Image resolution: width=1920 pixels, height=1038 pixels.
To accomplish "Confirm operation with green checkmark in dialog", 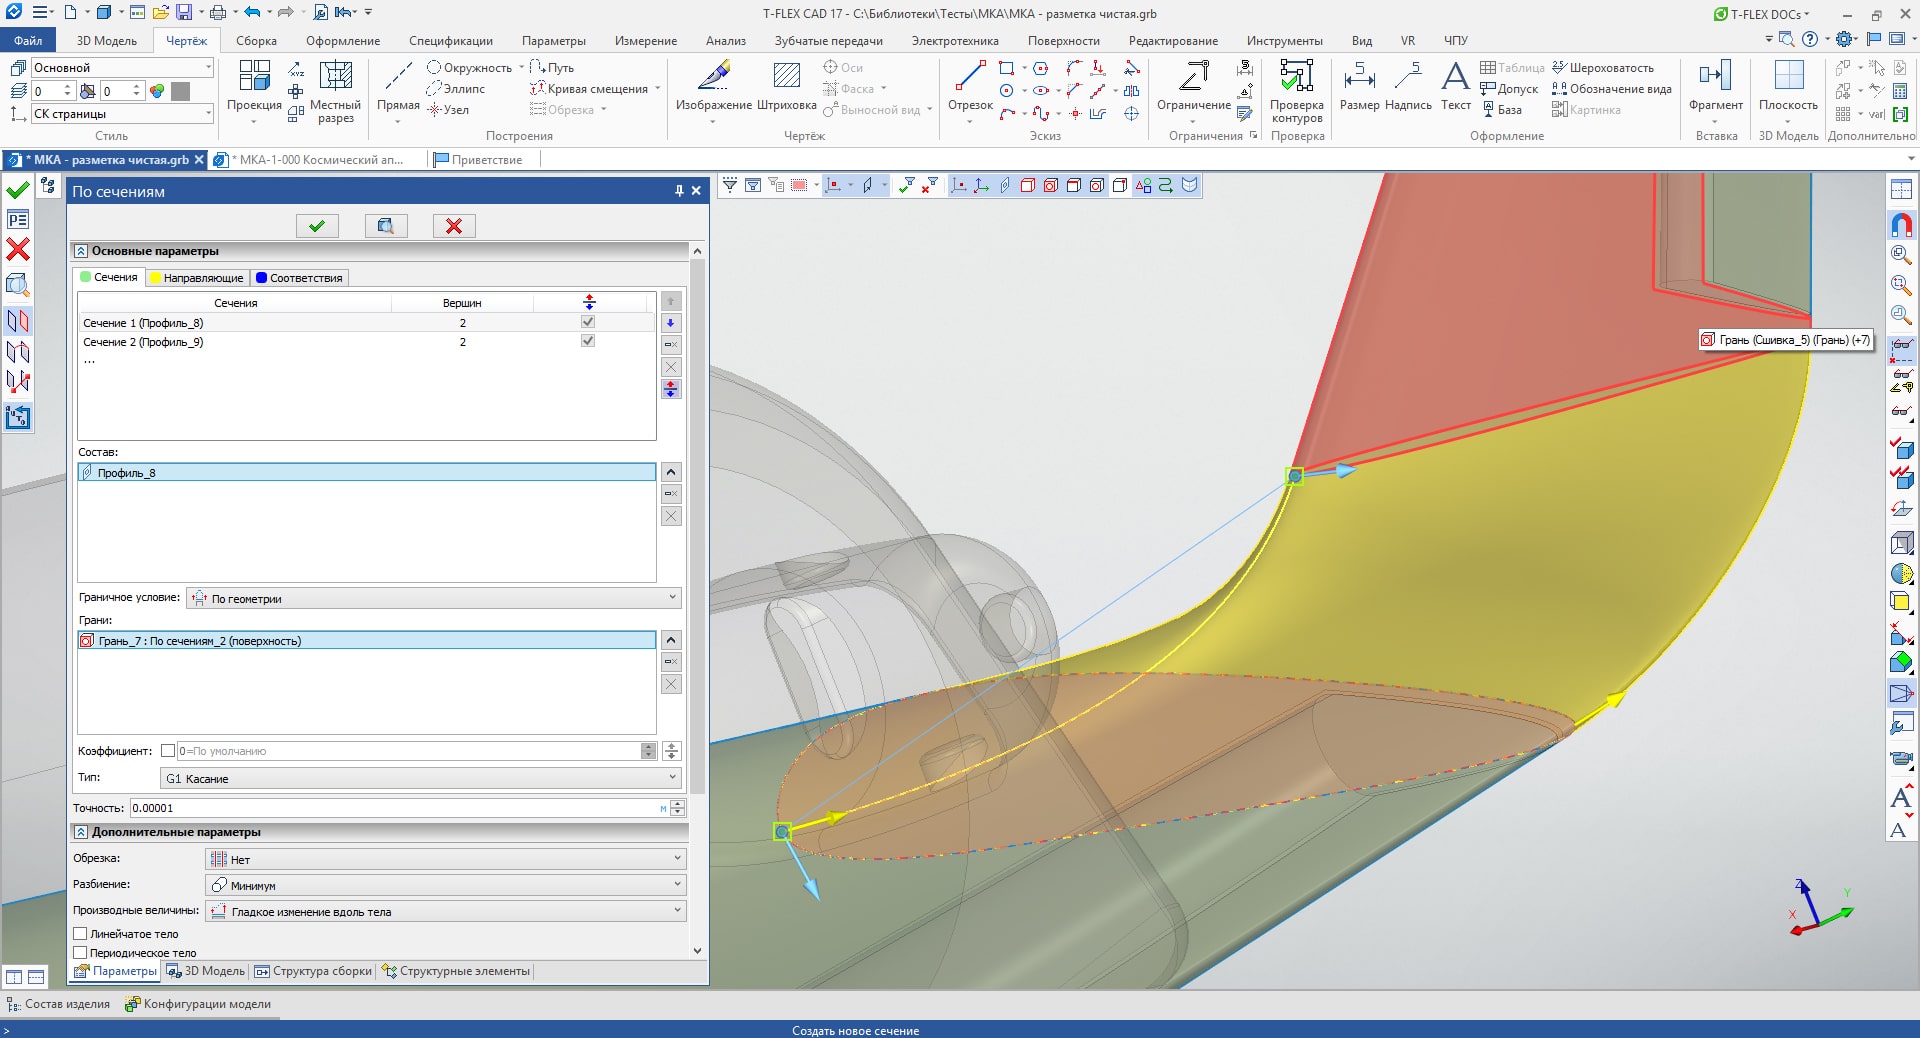I will (x=317, y=226).
